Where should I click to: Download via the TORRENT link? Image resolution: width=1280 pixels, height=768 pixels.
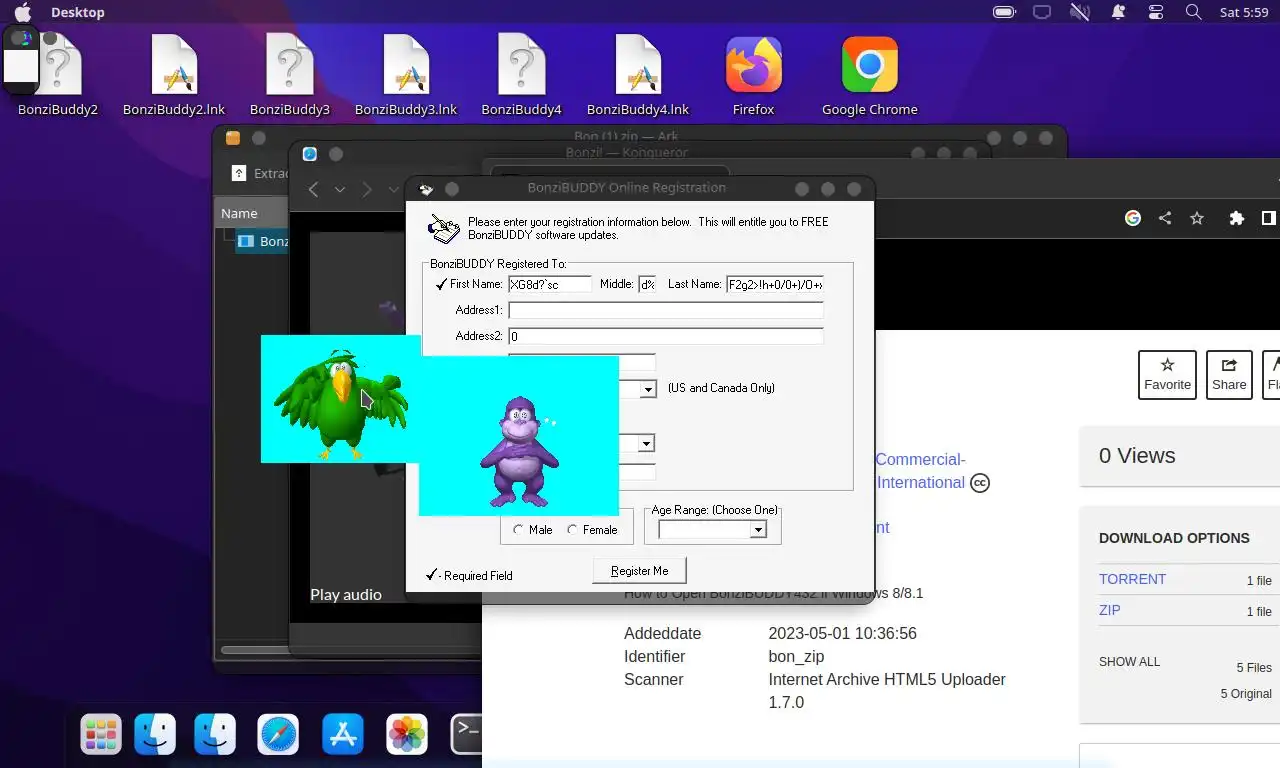click(x=1132, y=579)
